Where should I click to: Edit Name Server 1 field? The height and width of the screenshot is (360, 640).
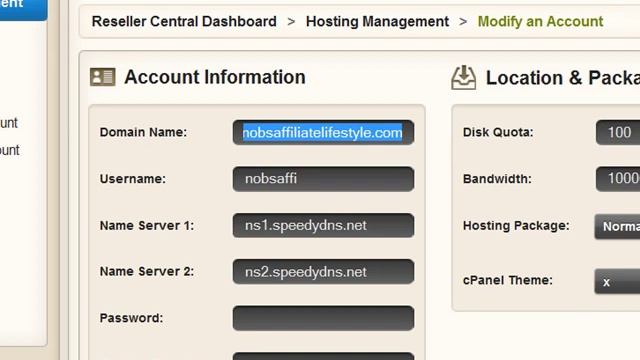point(323,225)
